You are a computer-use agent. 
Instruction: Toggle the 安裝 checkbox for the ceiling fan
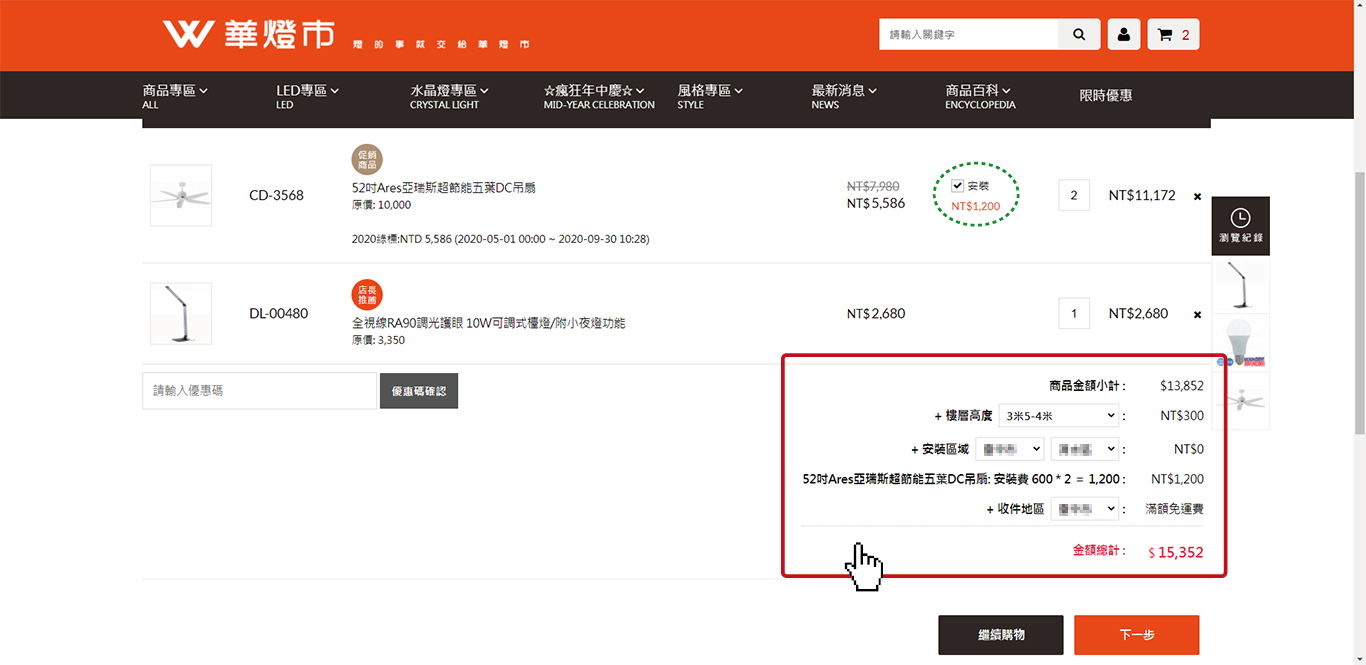957,186
